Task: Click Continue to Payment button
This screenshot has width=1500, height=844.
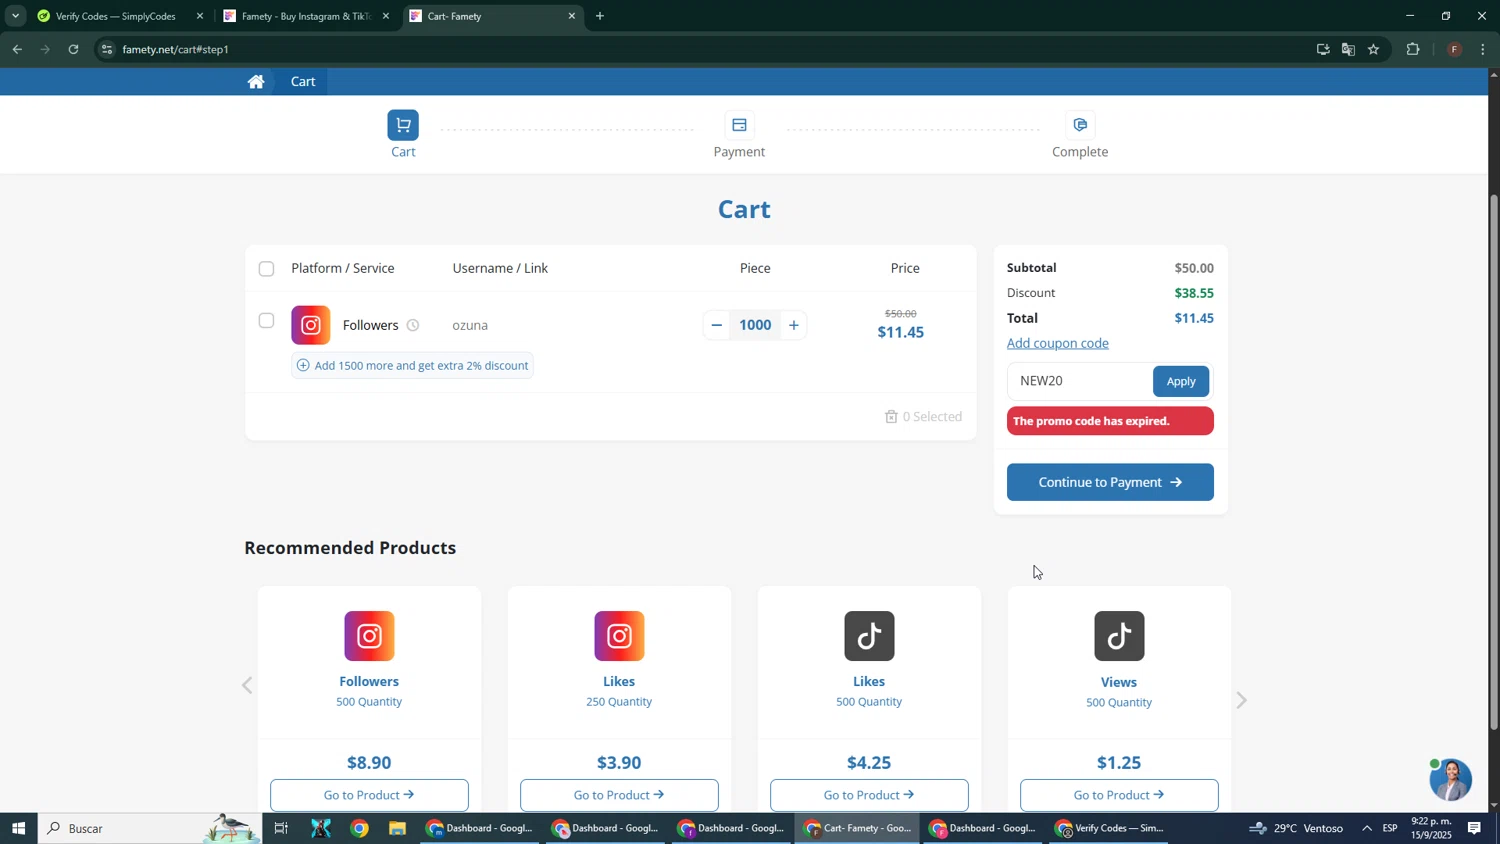Action: pos(1110,482)
